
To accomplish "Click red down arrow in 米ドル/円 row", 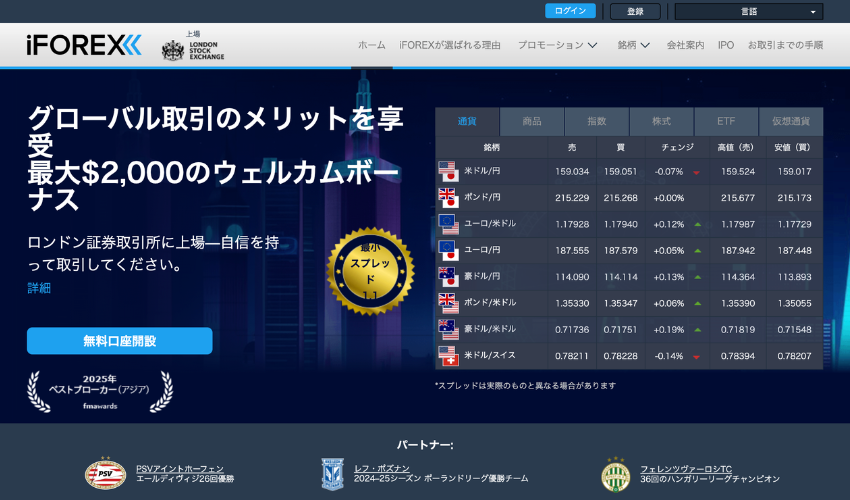I will click(x=697, y=172).
